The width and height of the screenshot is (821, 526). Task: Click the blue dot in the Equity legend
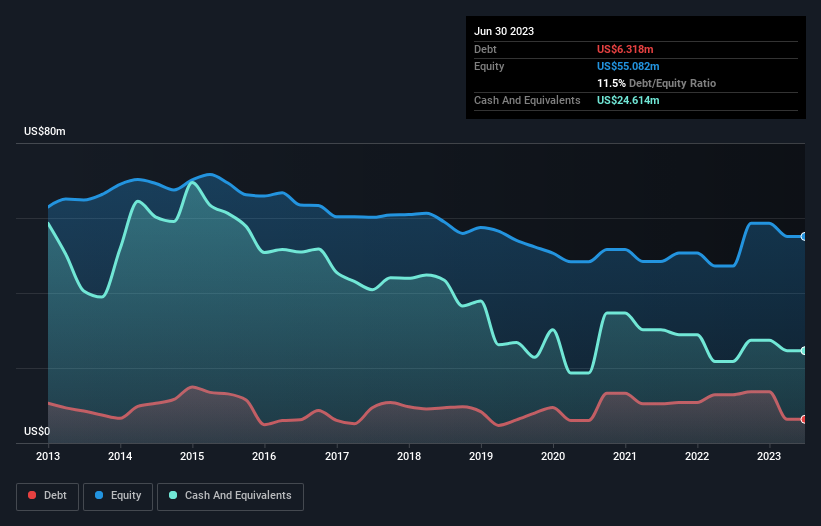99,496
